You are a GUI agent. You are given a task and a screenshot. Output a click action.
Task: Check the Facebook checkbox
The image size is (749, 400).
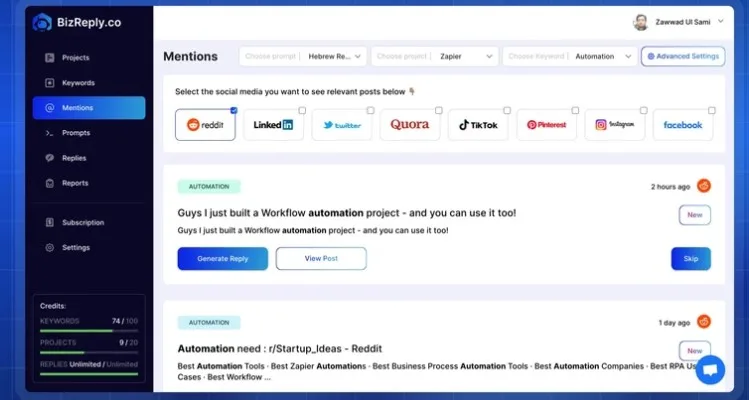click(x=712, y=110)
